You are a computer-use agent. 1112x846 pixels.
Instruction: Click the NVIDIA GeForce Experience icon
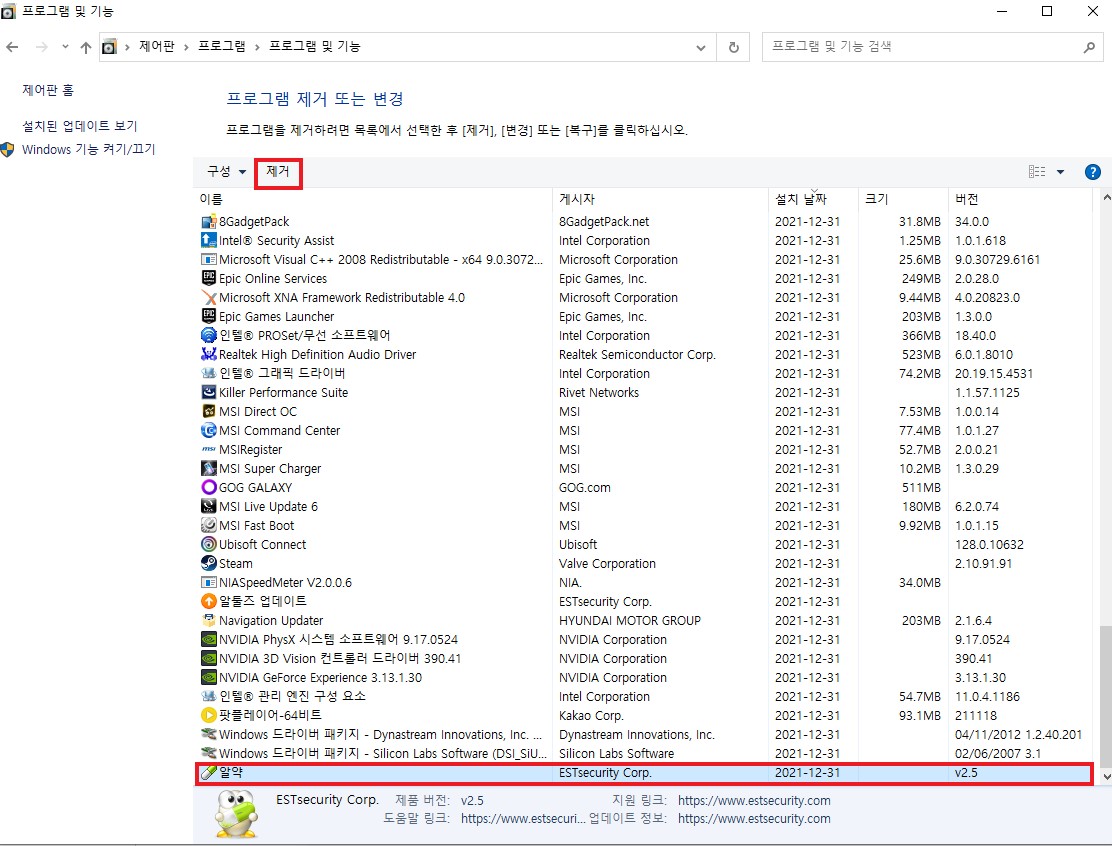208,678
